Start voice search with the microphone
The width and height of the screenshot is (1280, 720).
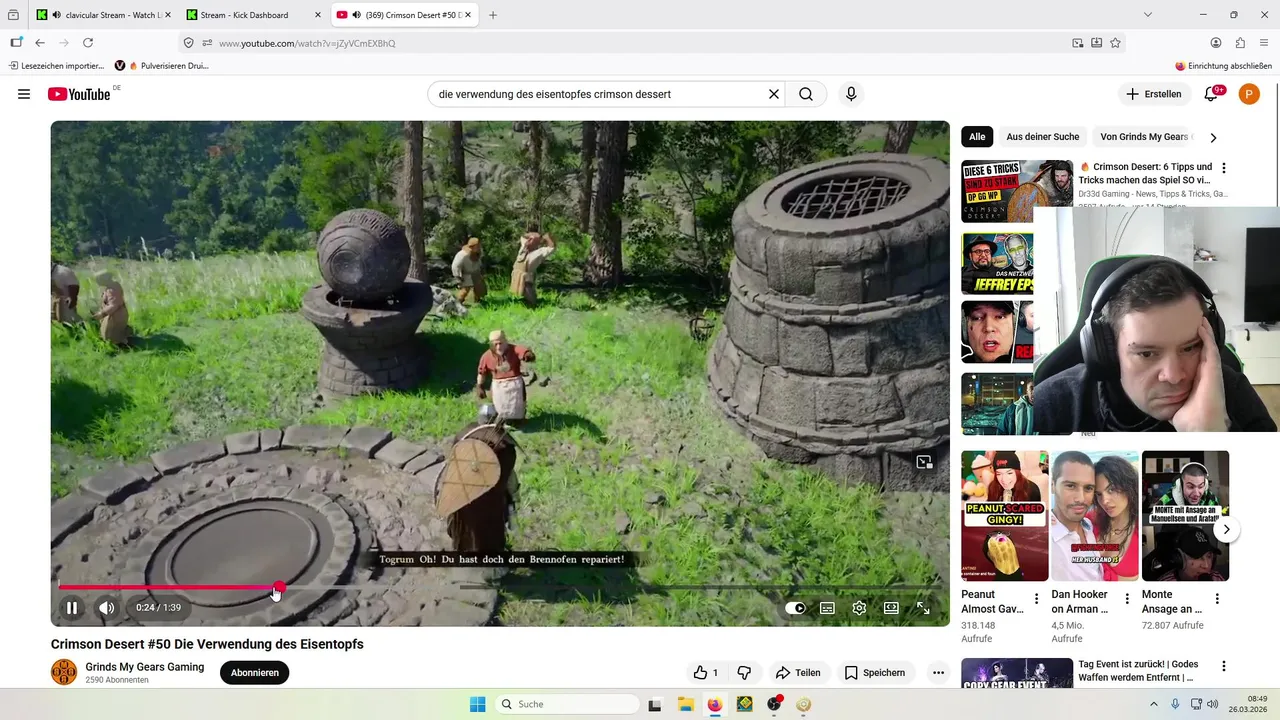(851, 94)
